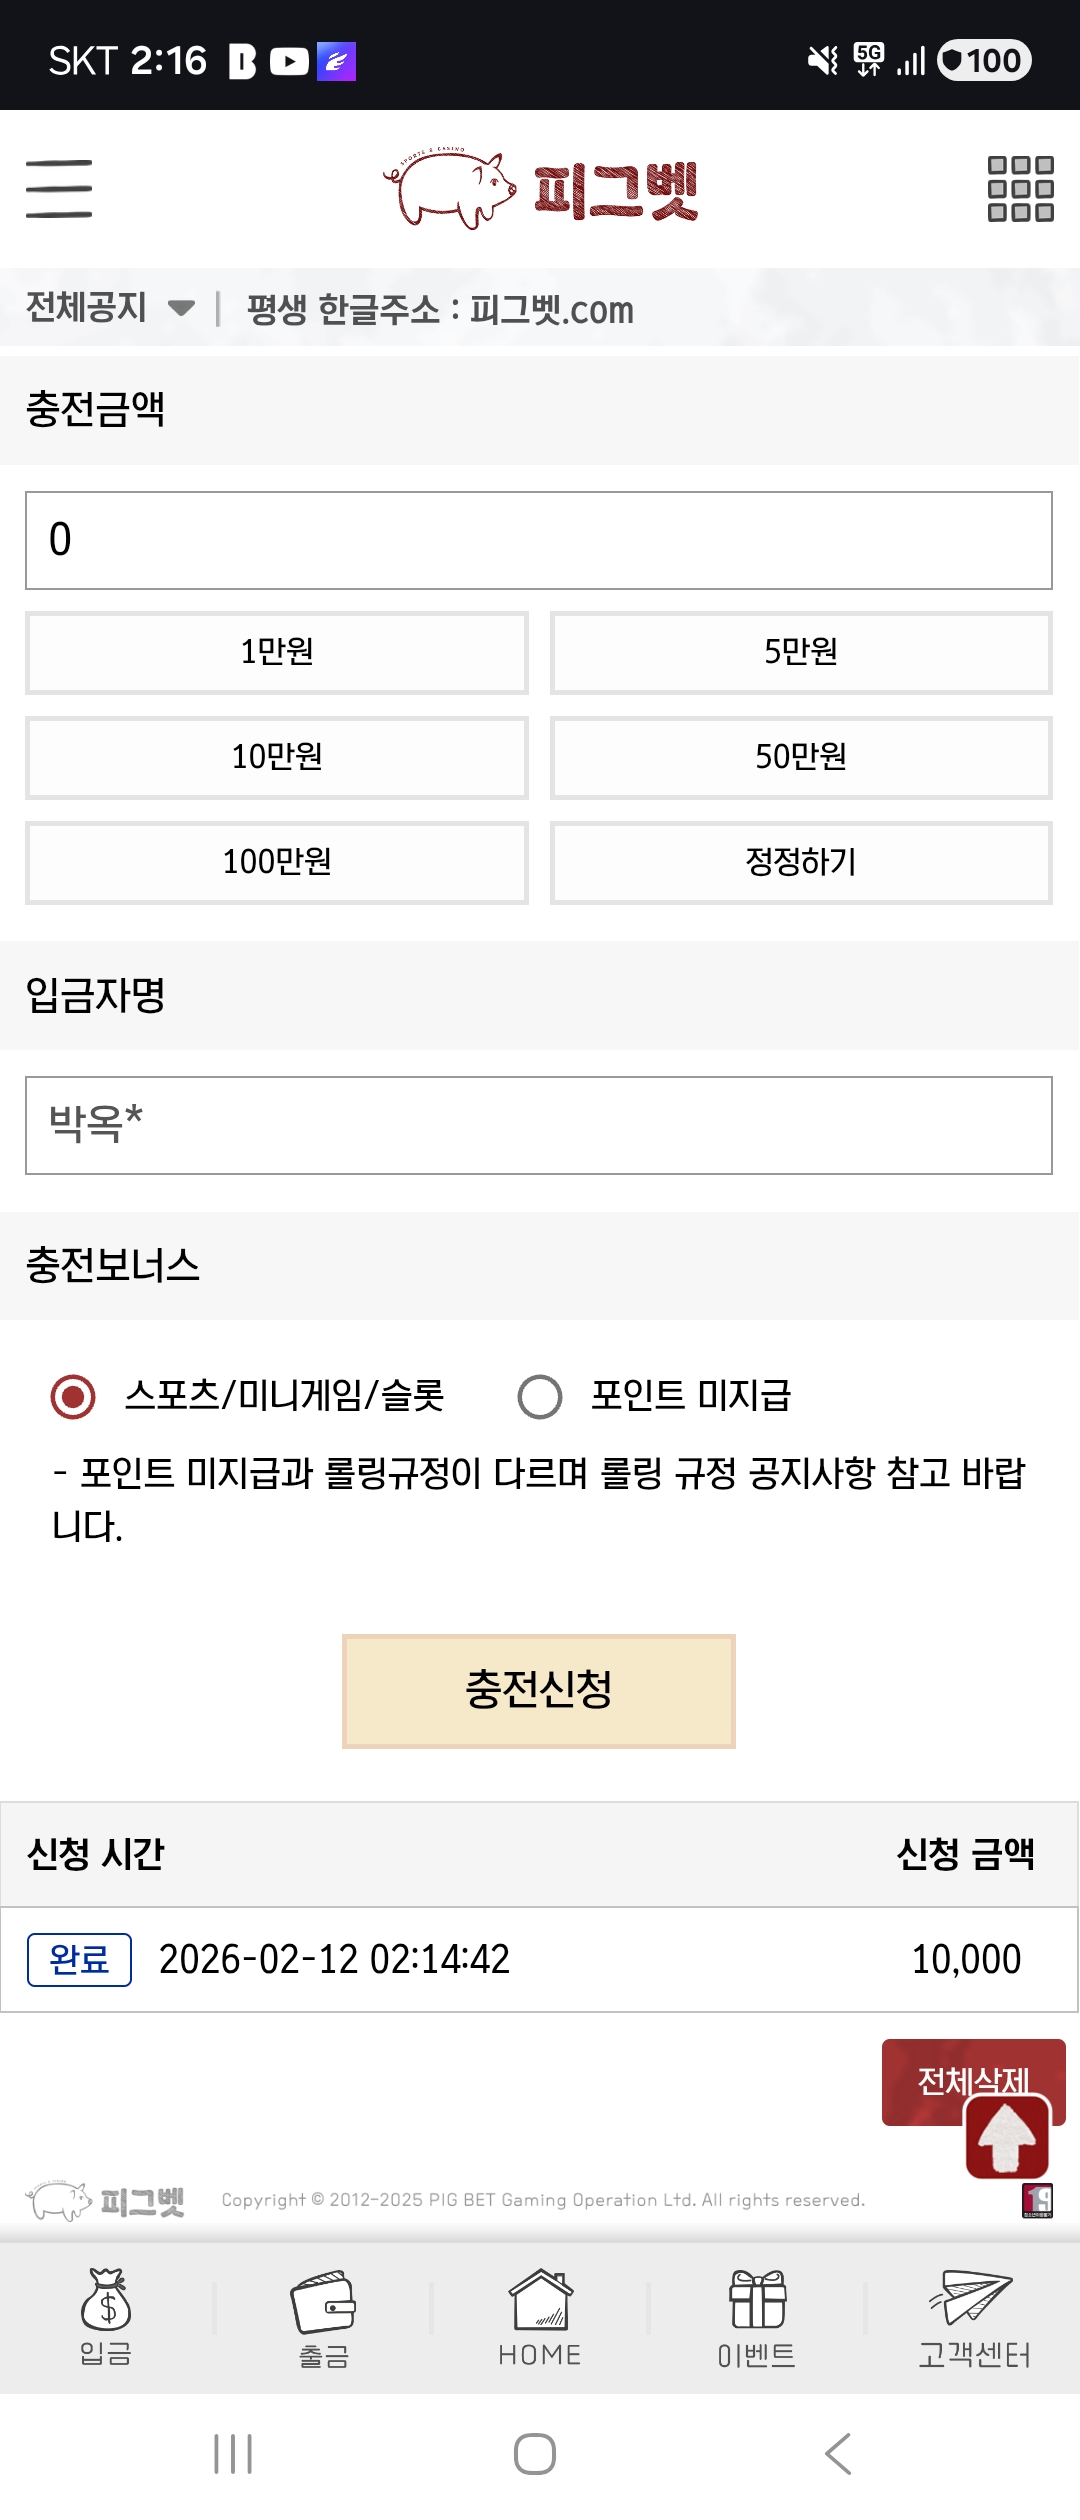1080x2520 pixels.
Task: Tap the pig logo in header
Action: coord(540,189)
